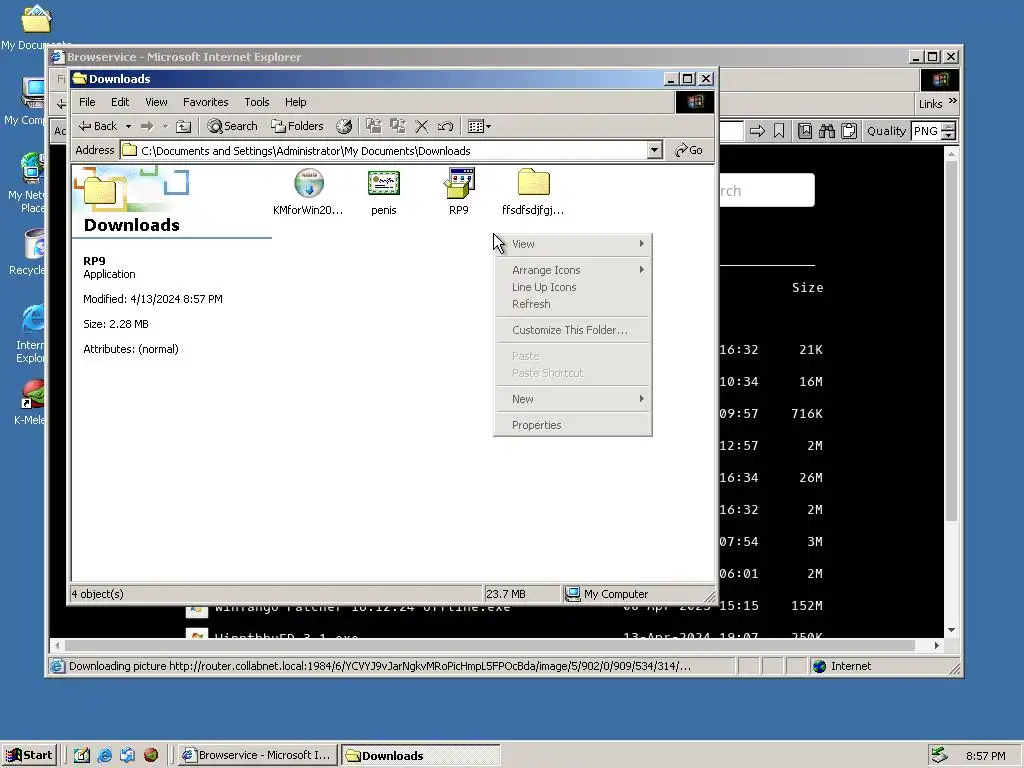
Task: Click the Forward arrow in the Downloads toolbar
Action: (x=147, y=126)
